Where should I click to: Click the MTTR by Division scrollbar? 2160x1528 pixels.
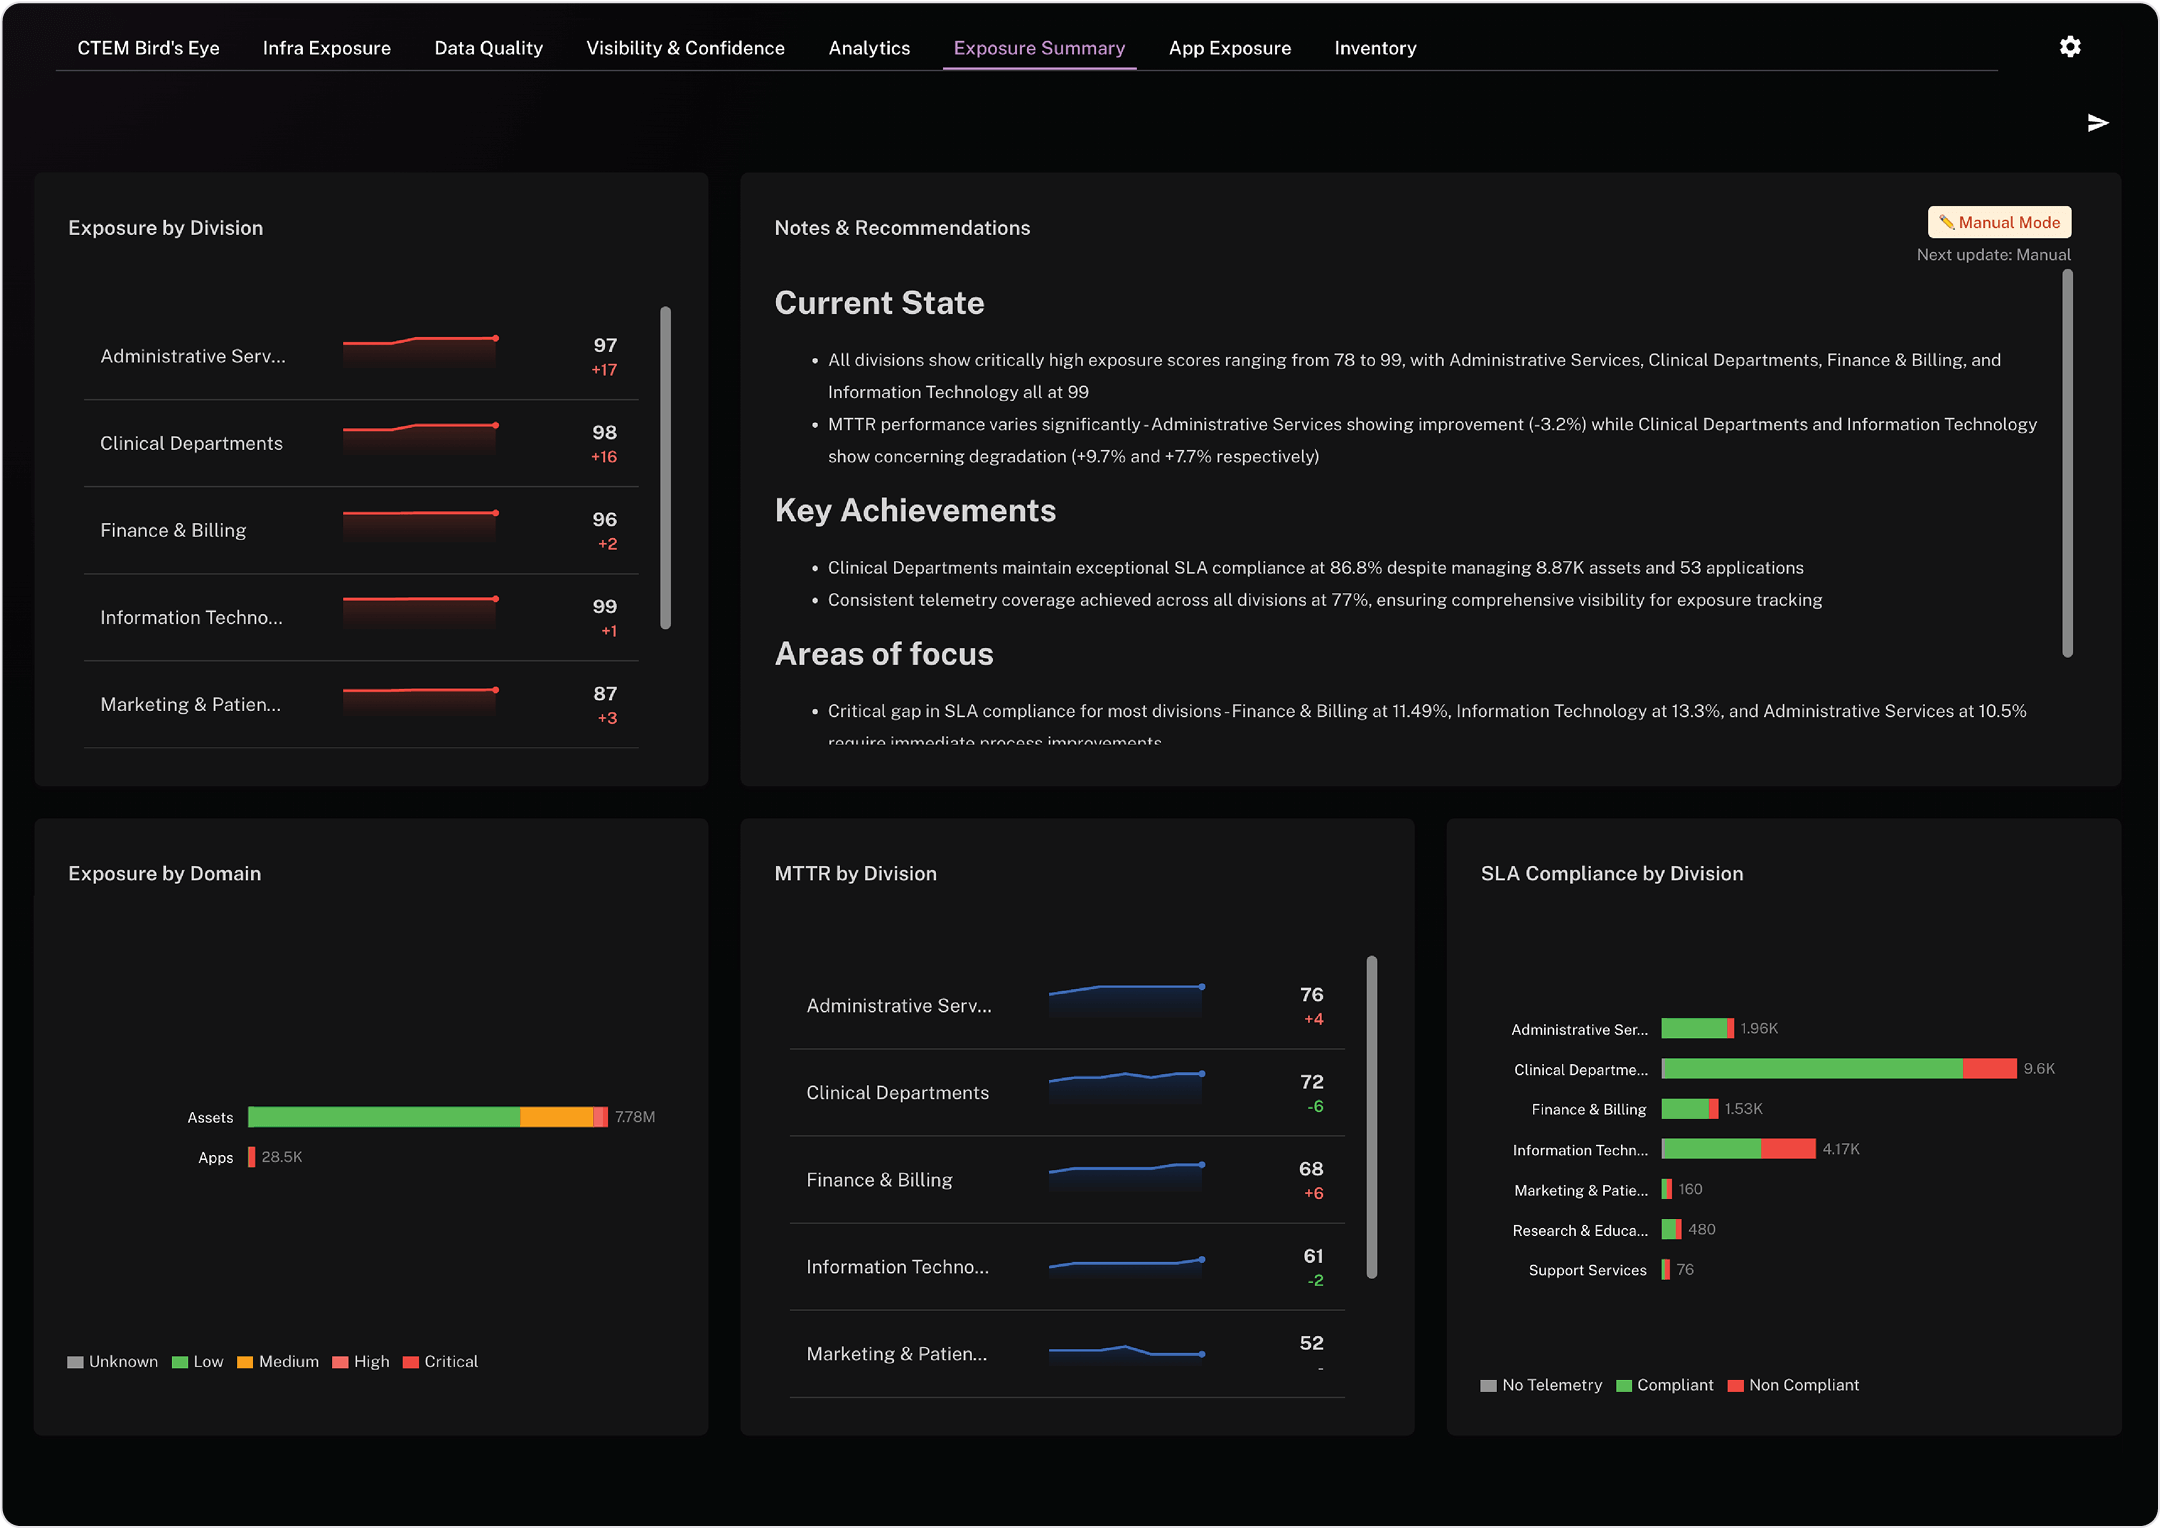pyautogui.click(x=1371, y=1116)
